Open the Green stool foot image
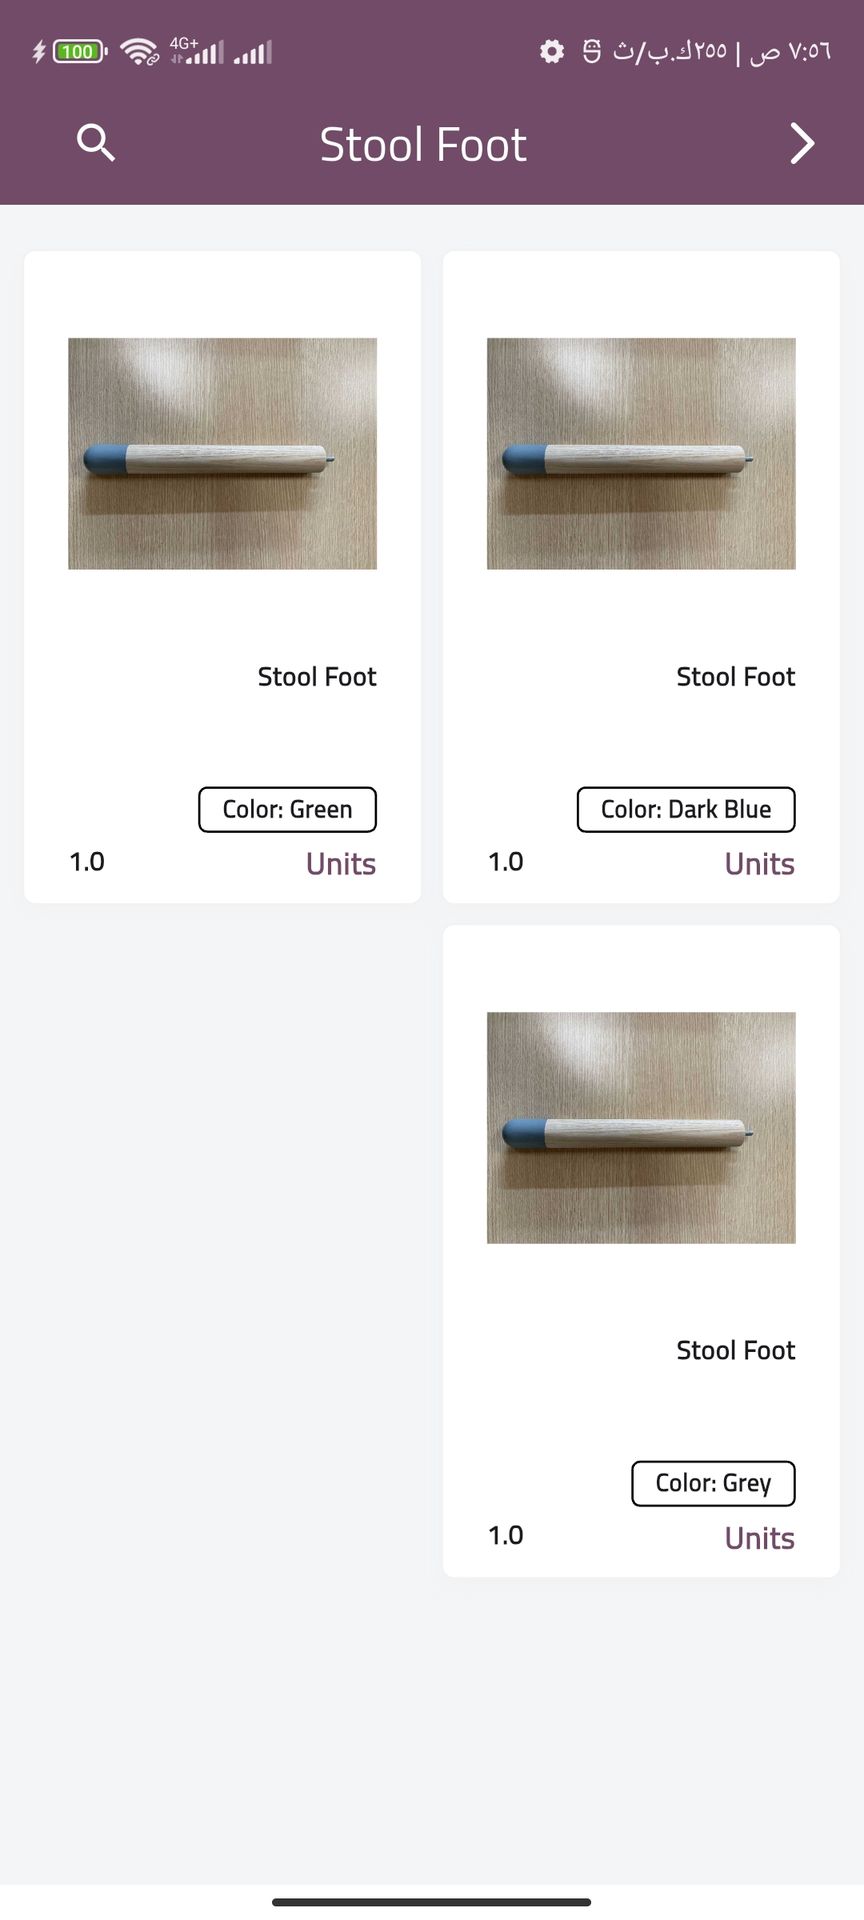Image resolution: width=864 pixels, height=1920 pixels. 222,453
